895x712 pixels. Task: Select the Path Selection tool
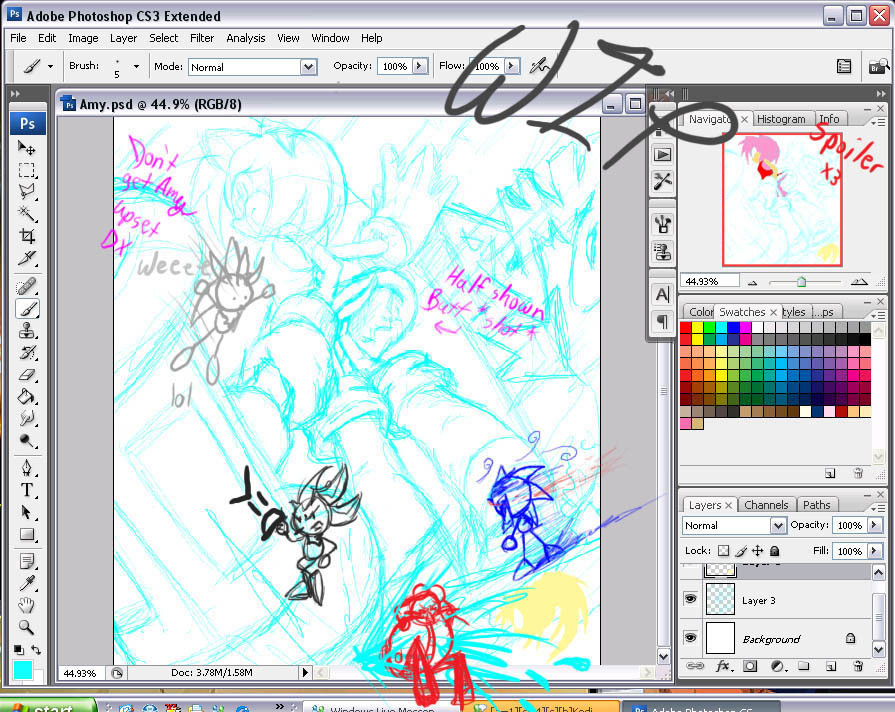click(x=26, y=512)
